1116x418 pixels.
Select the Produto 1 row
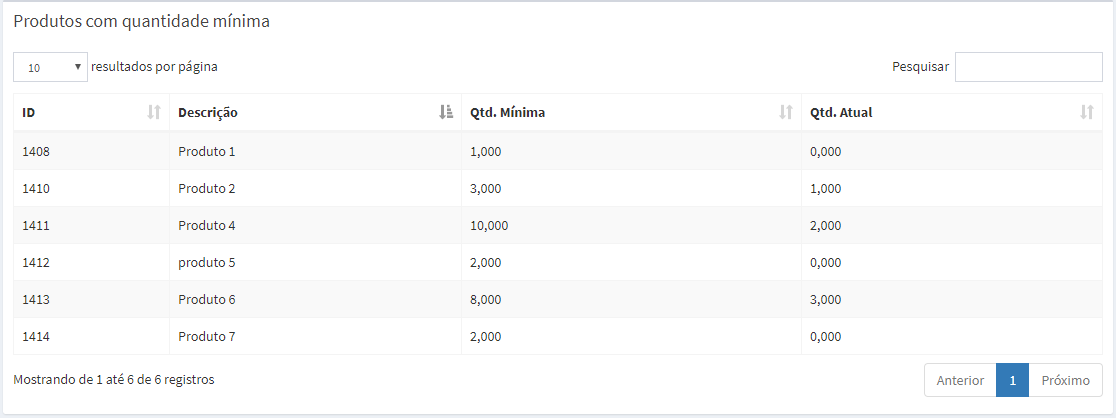point(206,152)
